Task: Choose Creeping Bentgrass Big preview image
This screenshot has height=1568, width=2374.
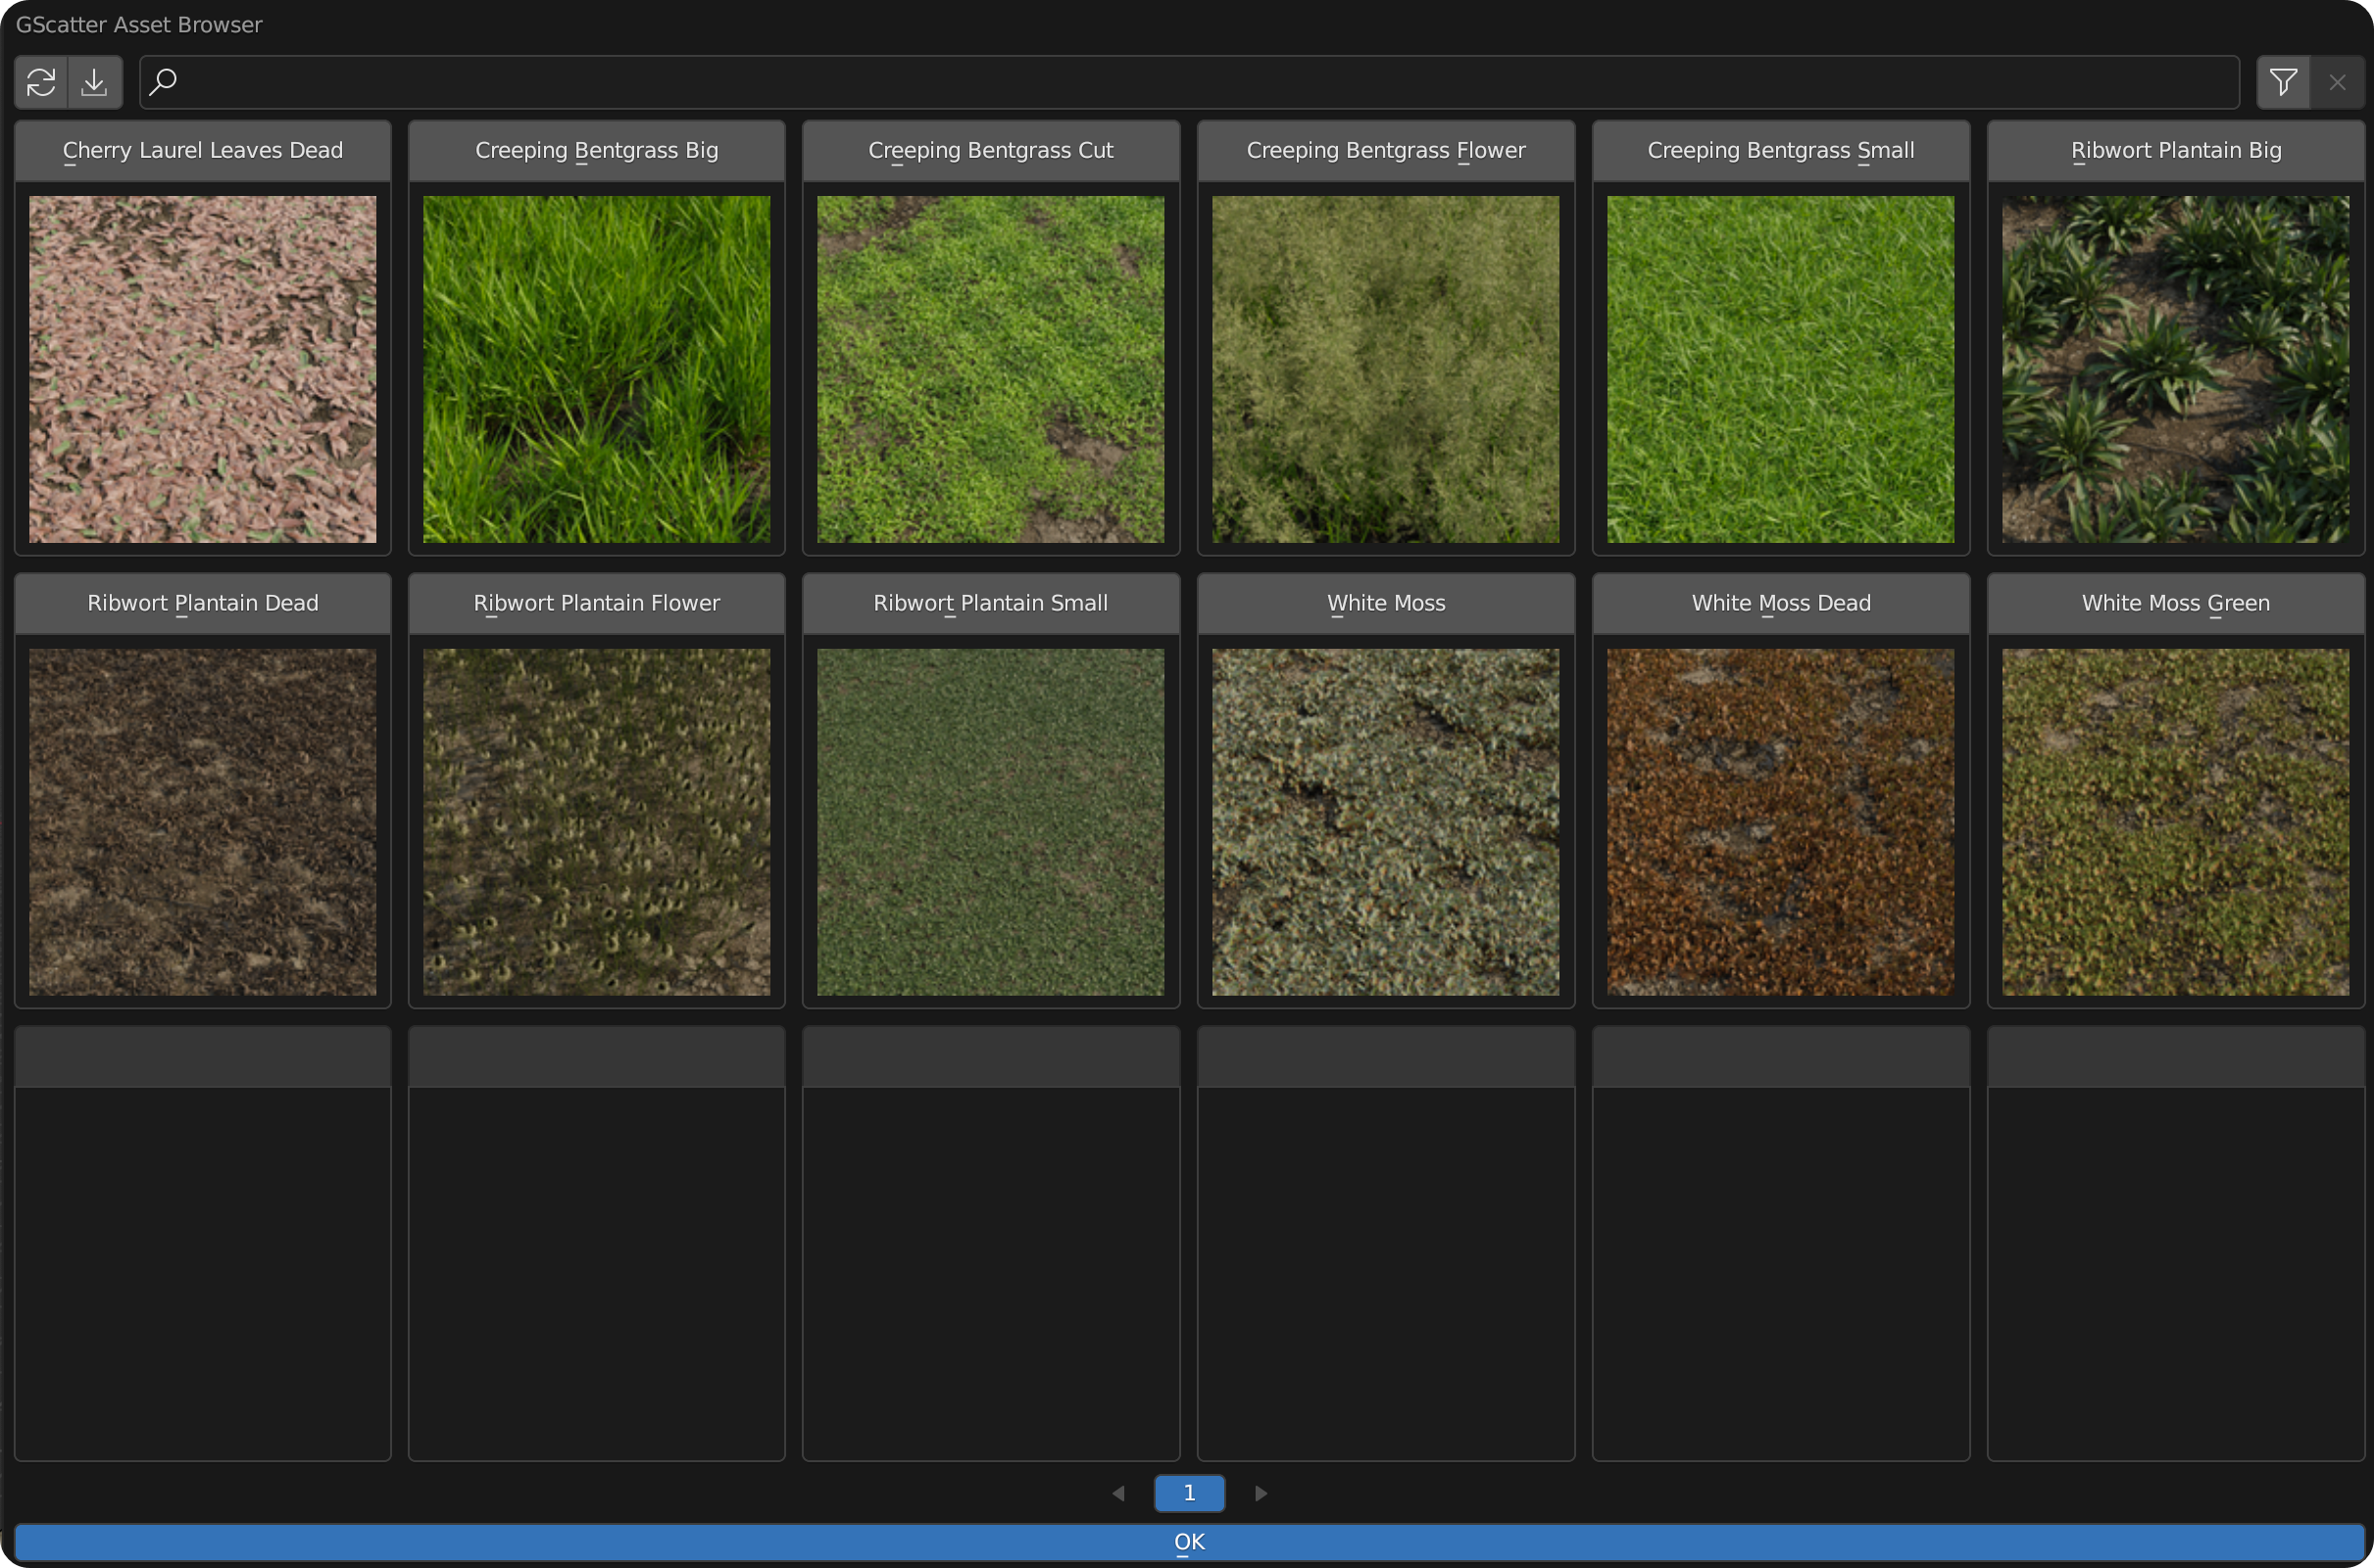Action: click(x=597, y=369)
